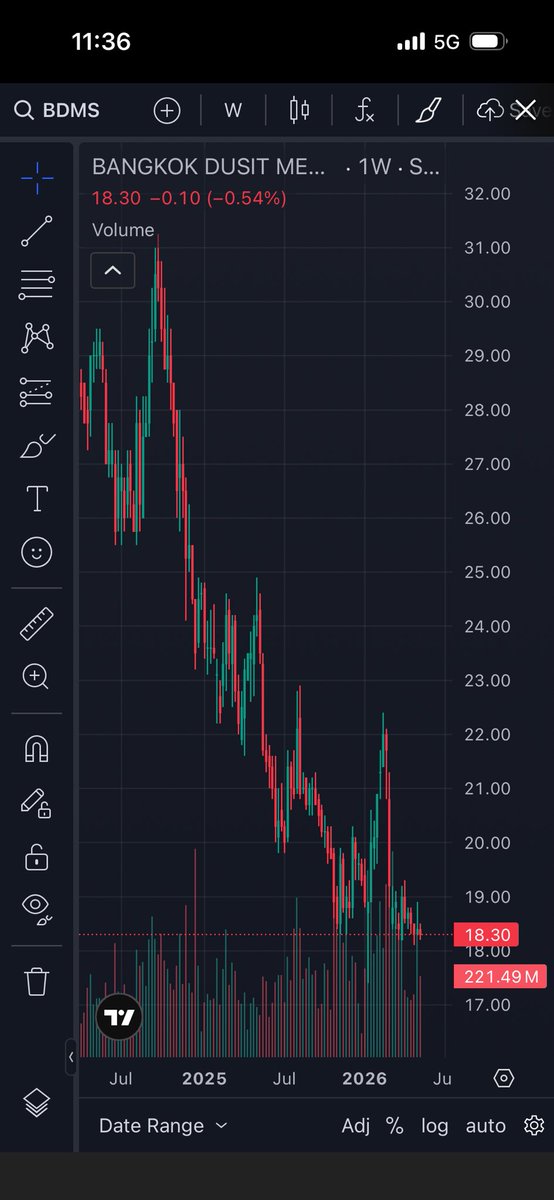Open symbol search for BDMS
The image size is (554, 1200).
tap(57, 110)
